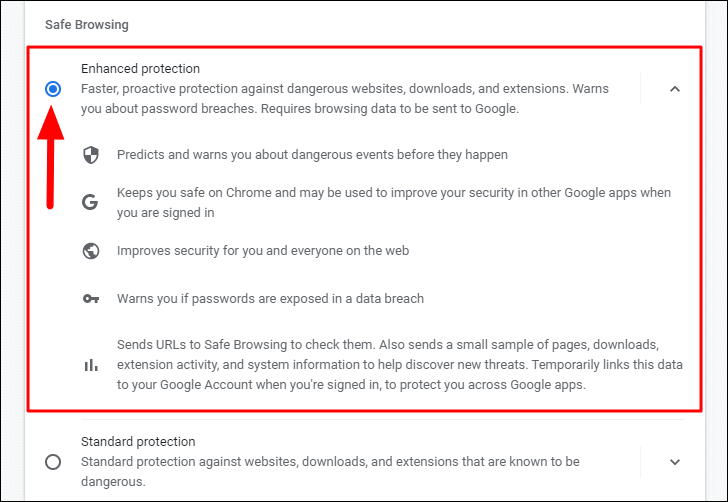The width and height of the screenshot is (728, 502).
Task: Click the Improves security for everyone text
Action: pyautogui.click(x=263, y=251)
